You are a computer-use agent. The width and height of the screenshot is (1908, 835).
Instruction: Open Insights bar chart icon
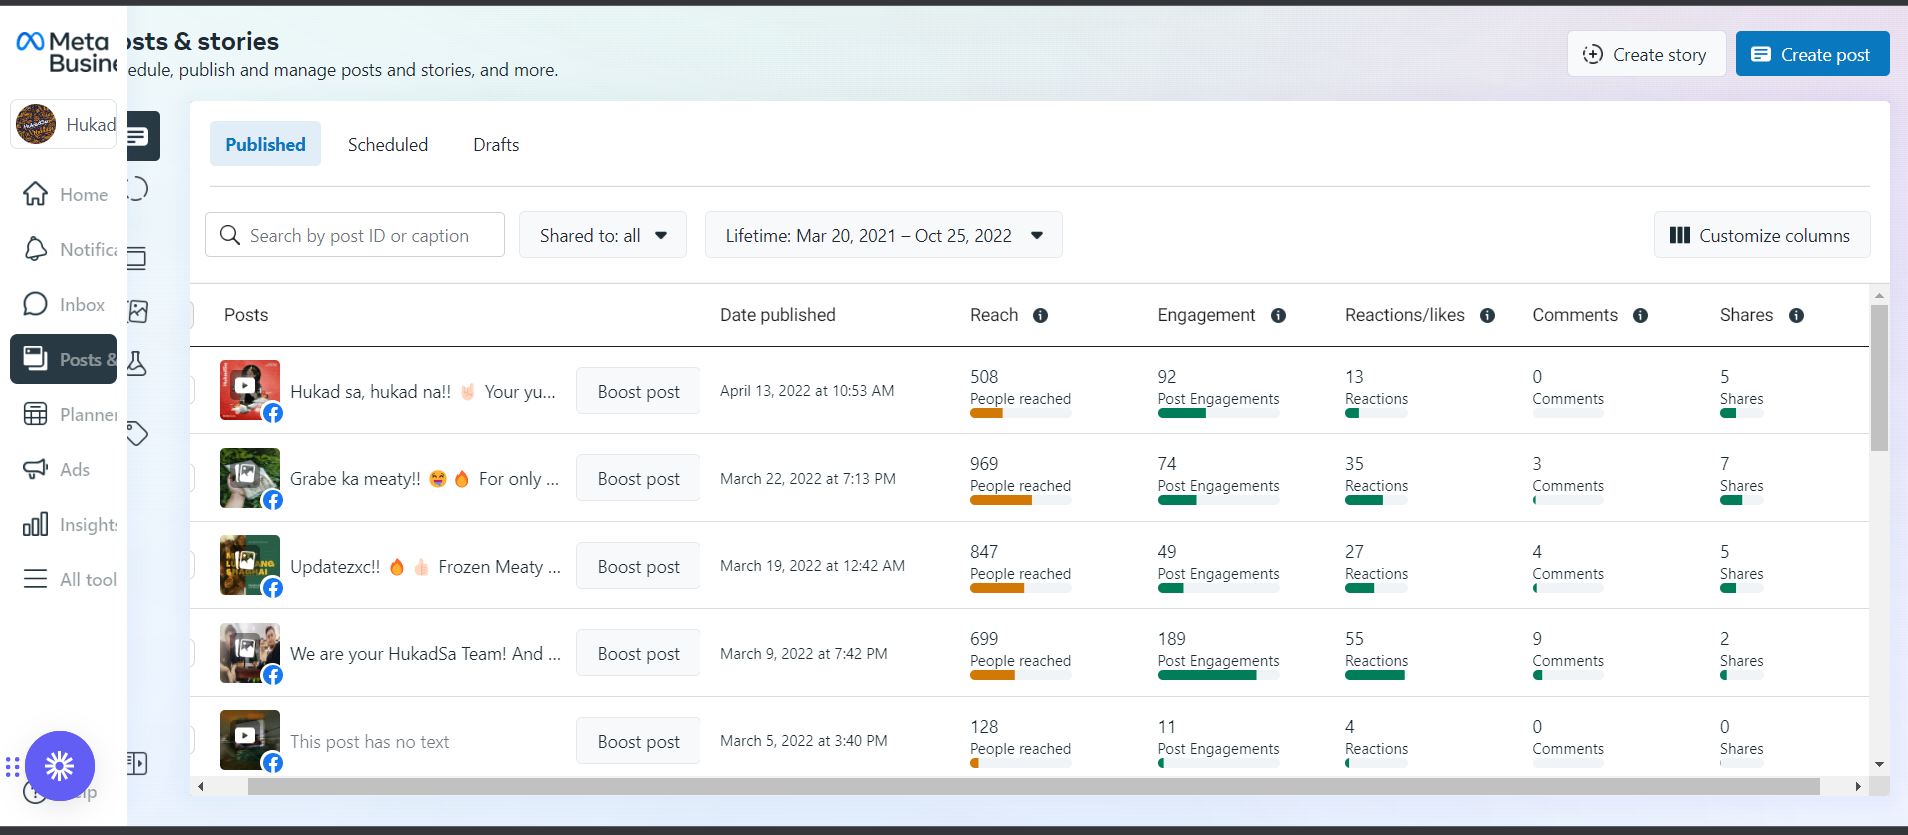[36, 524]
